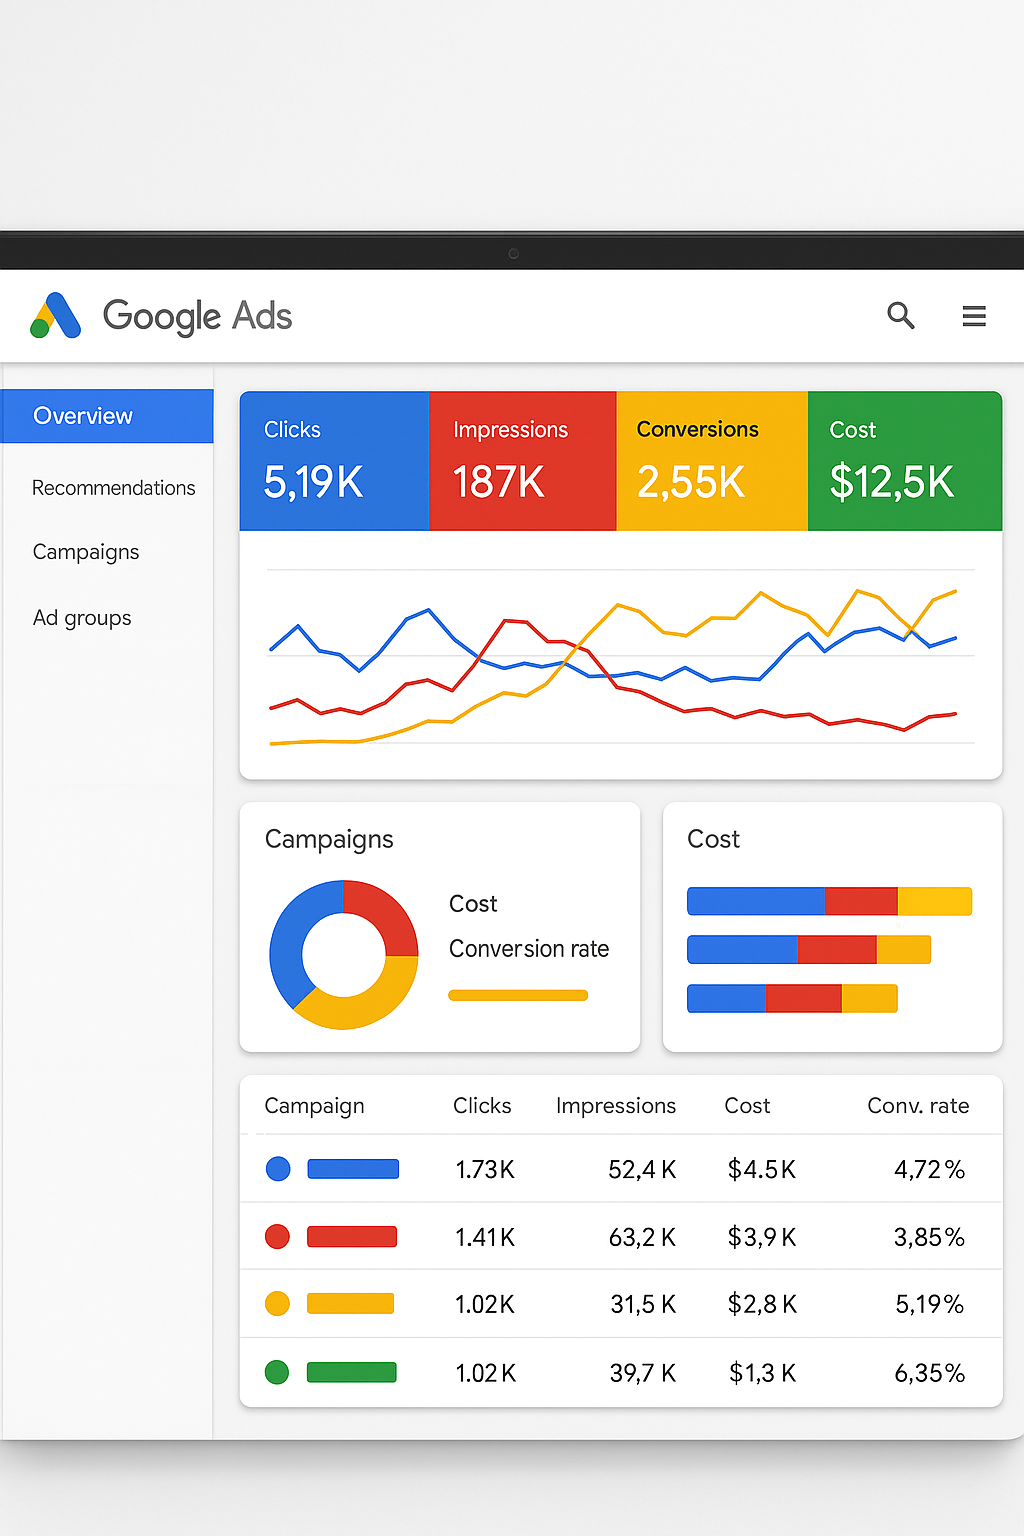Viewport: 1024px width, 1536px height.
Task: Open the search icon in the header
Action: pos(901,315)
